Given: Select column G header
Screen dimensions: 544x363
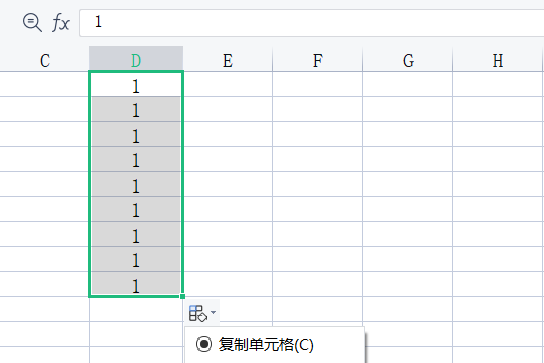Looking at the screenshot, I should [408, 59].
